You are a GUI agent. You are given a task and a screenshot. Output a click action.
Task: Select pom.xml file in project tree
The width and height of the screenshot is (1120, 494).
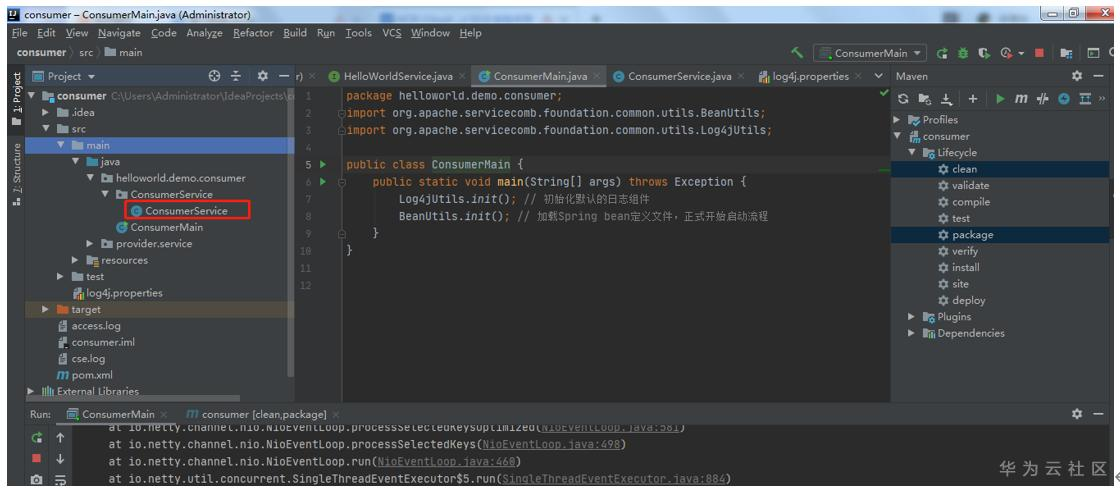tap(84, 375)
